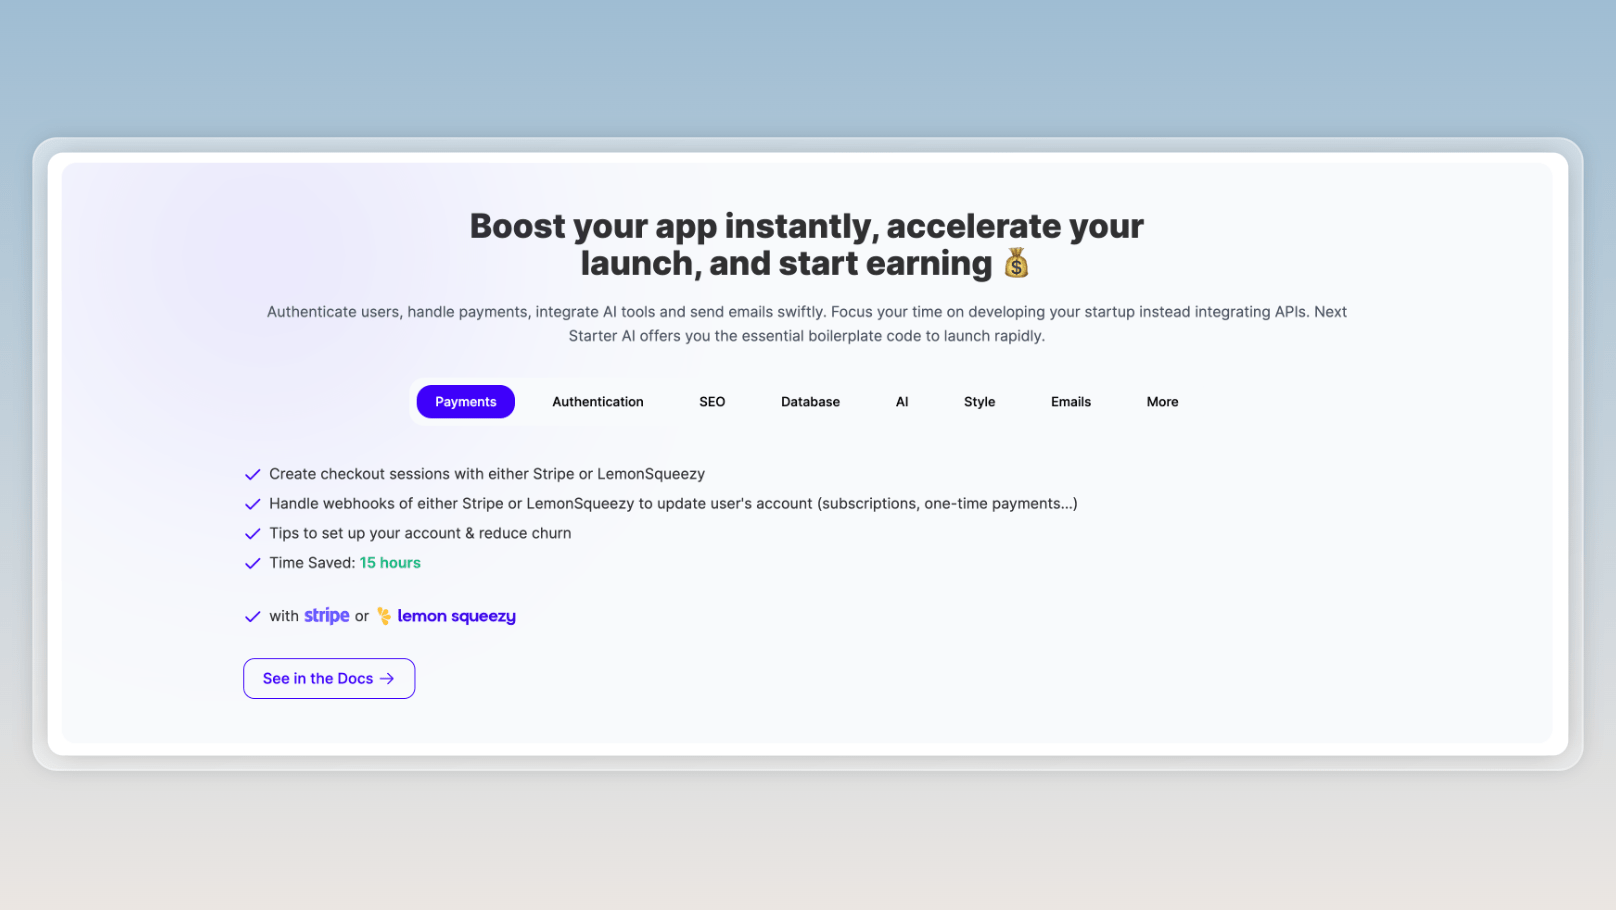This screenshot has width=1616, height=910.
Task: Select the Payments tab
Action: tap(465, 402)
